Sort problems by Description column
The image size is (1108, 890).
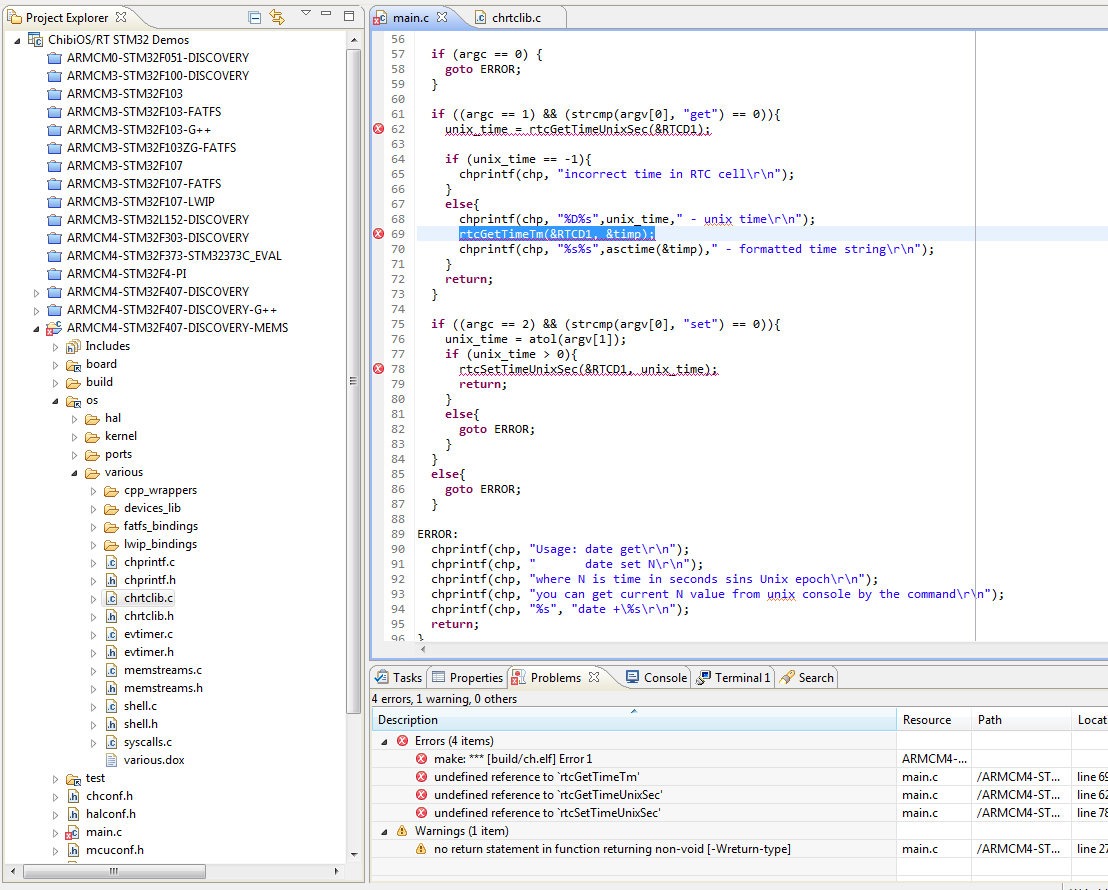click(634, 720)
